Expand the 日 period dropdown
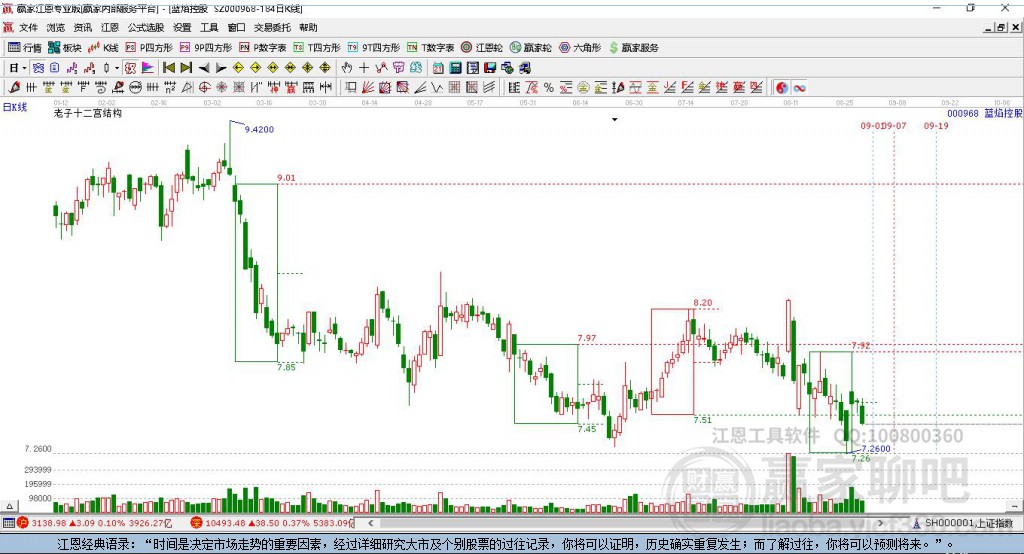 click(x=25, y=68)
